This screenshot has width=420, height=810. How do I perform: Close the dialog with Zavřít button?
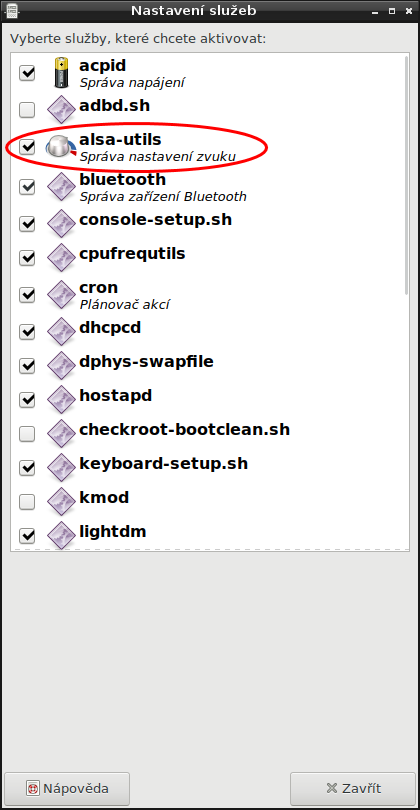353,789
